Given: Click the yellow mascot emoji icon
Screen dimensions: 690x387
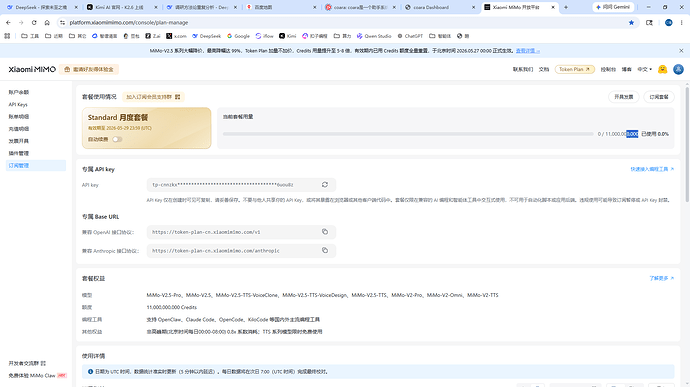Looking at the screenshot, I should (662, 69).
